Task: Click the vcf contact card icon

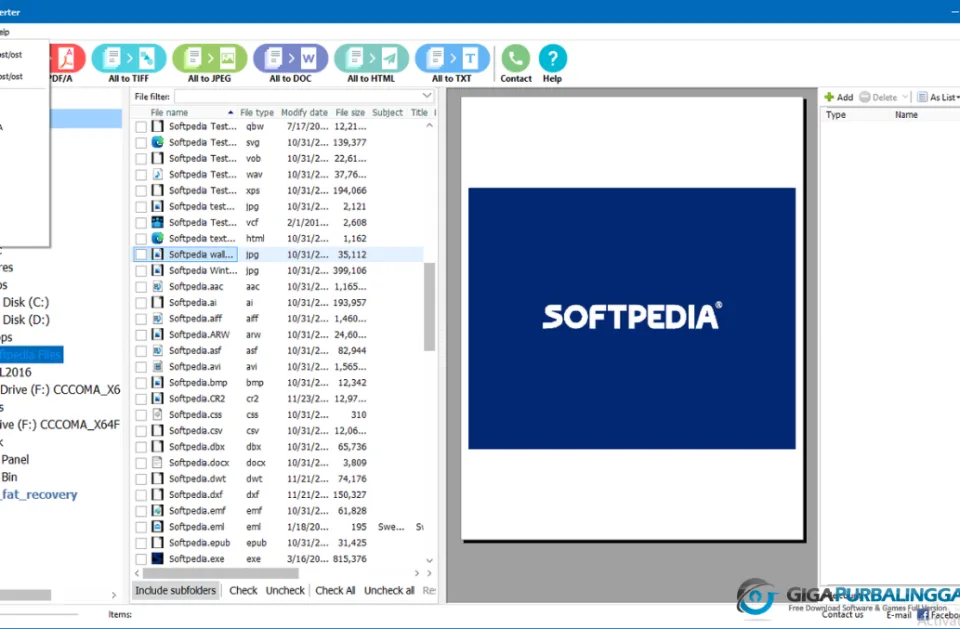Action: point(157,222)
